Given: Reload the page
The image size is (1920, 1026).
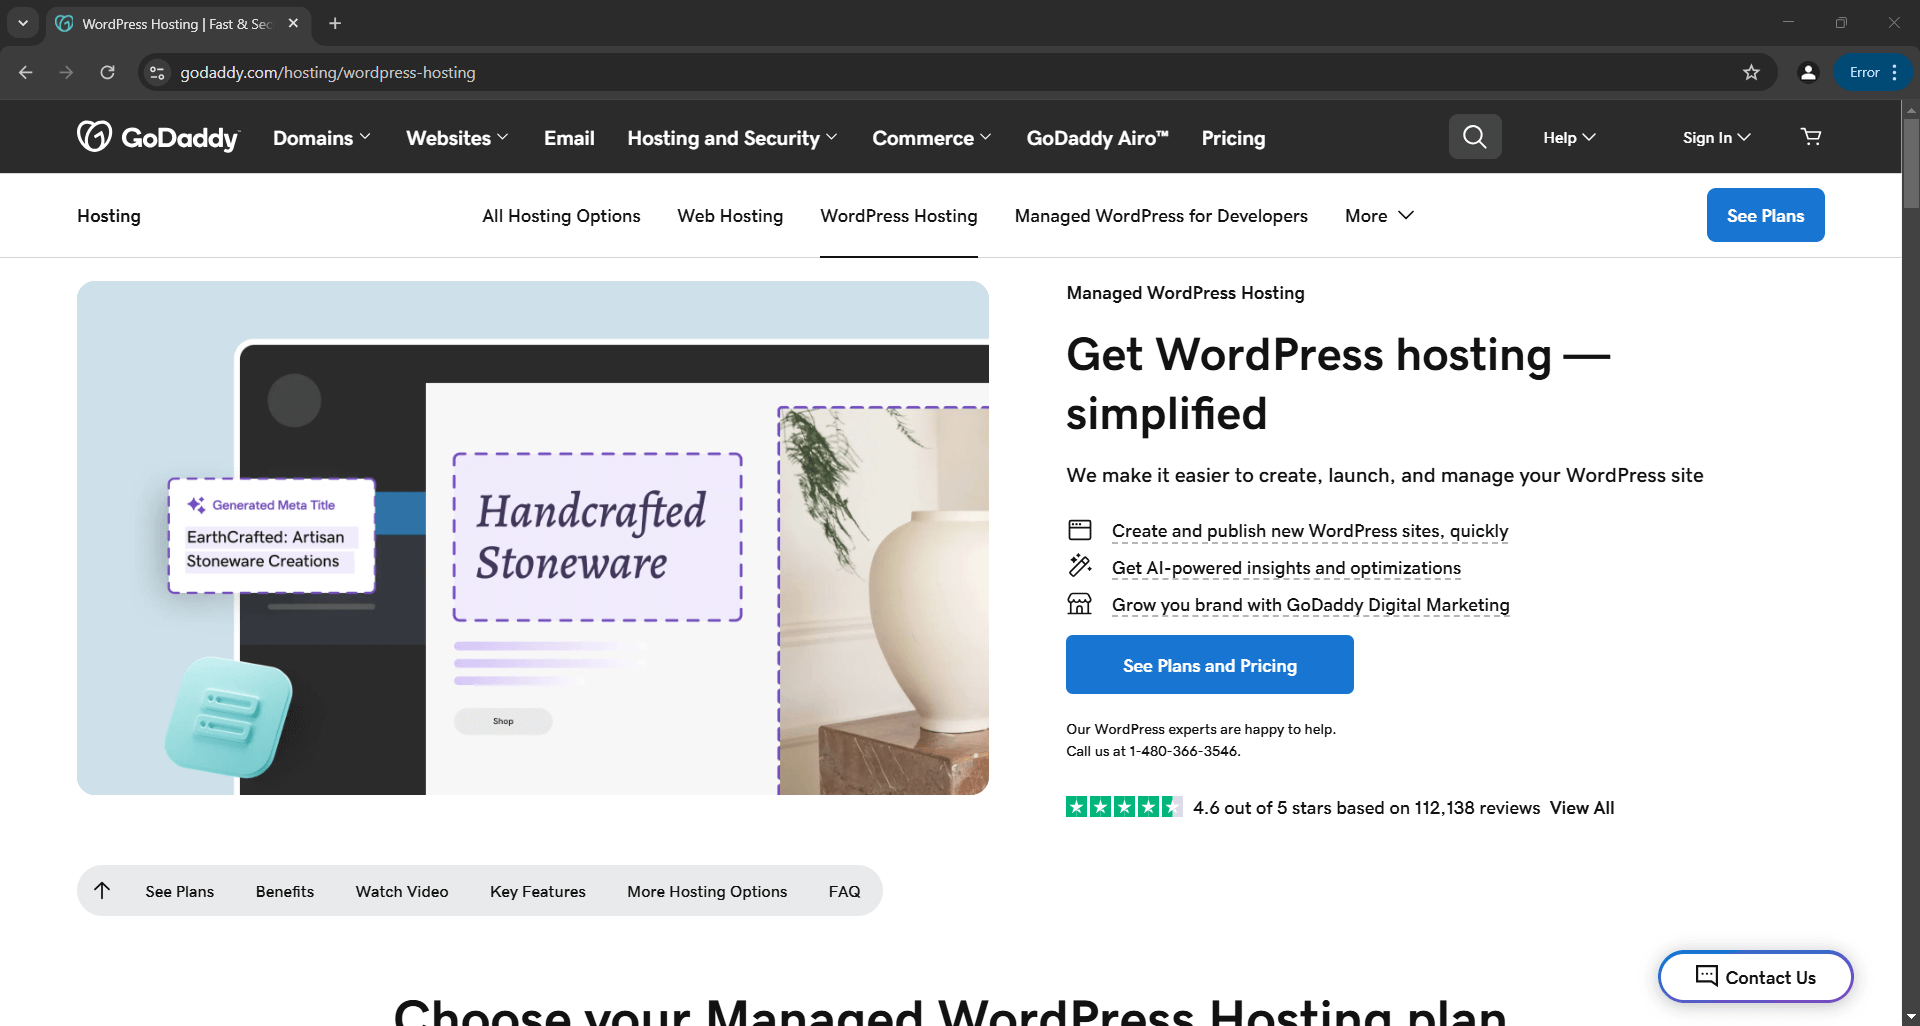Looking at the screenshot, I should pos(107,72).
